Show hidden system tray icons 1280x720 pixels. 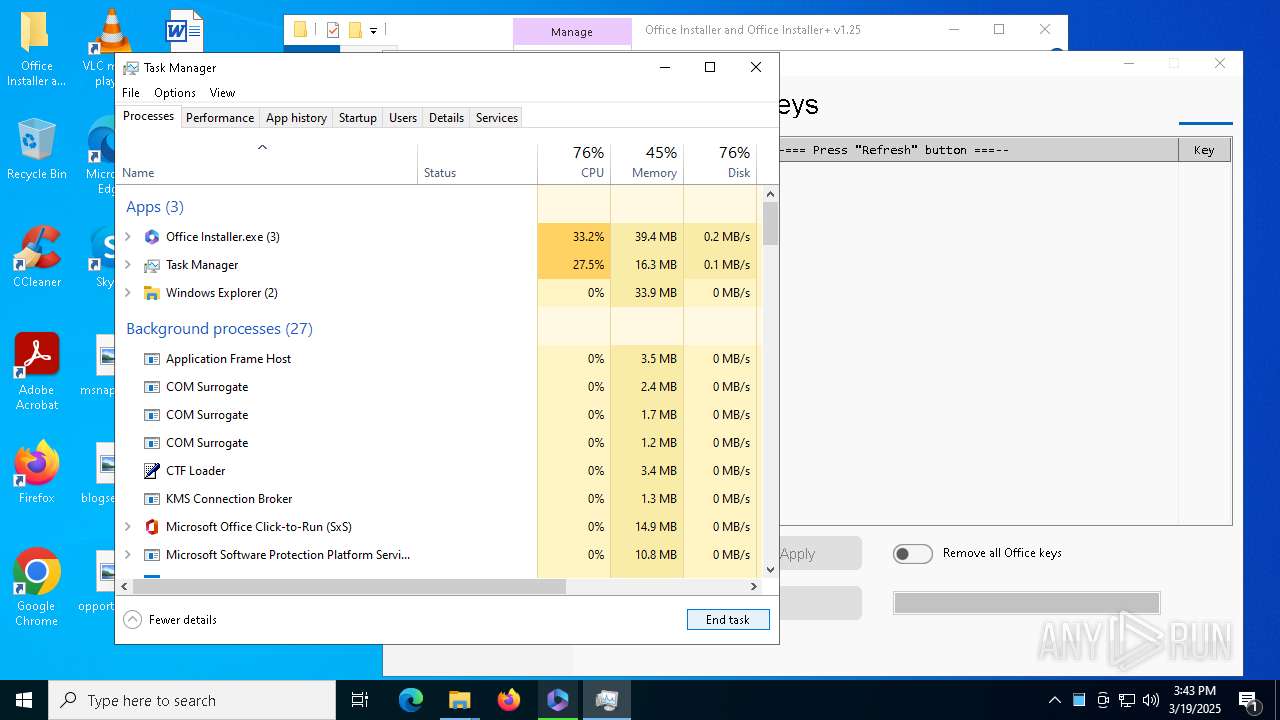[1055, 700]
